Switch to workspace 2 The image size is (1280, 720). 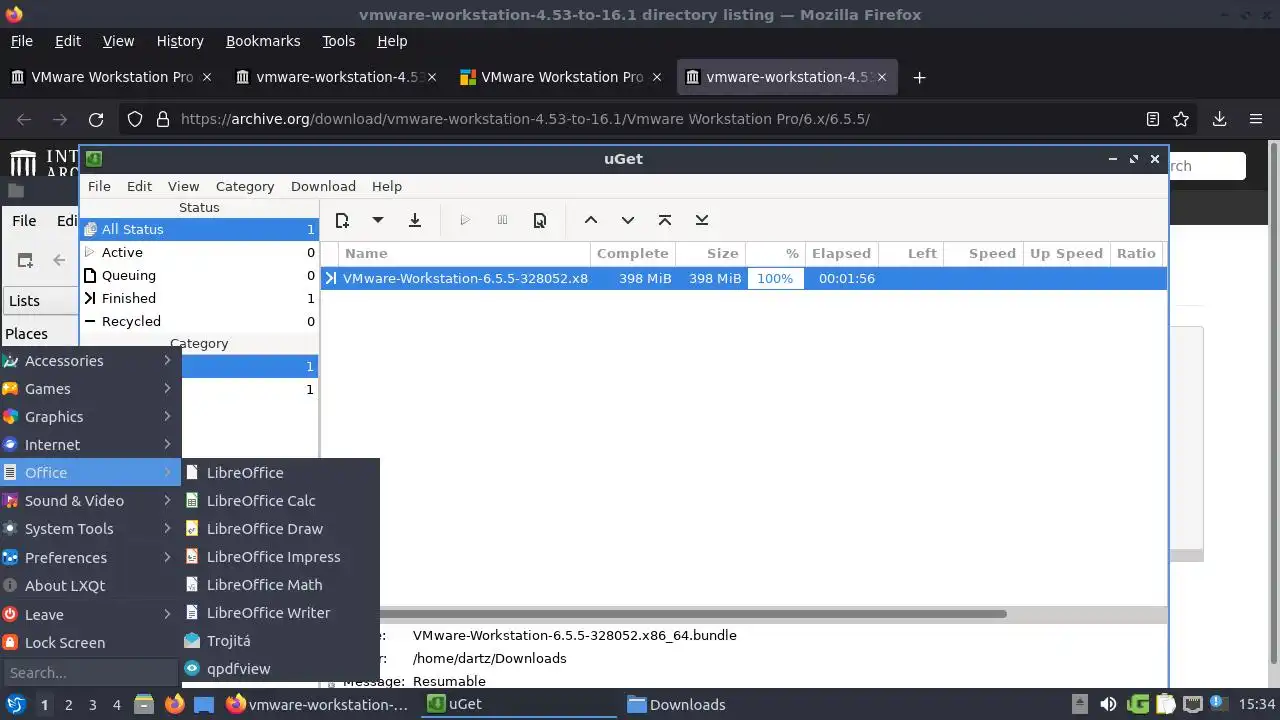(68, 704)
